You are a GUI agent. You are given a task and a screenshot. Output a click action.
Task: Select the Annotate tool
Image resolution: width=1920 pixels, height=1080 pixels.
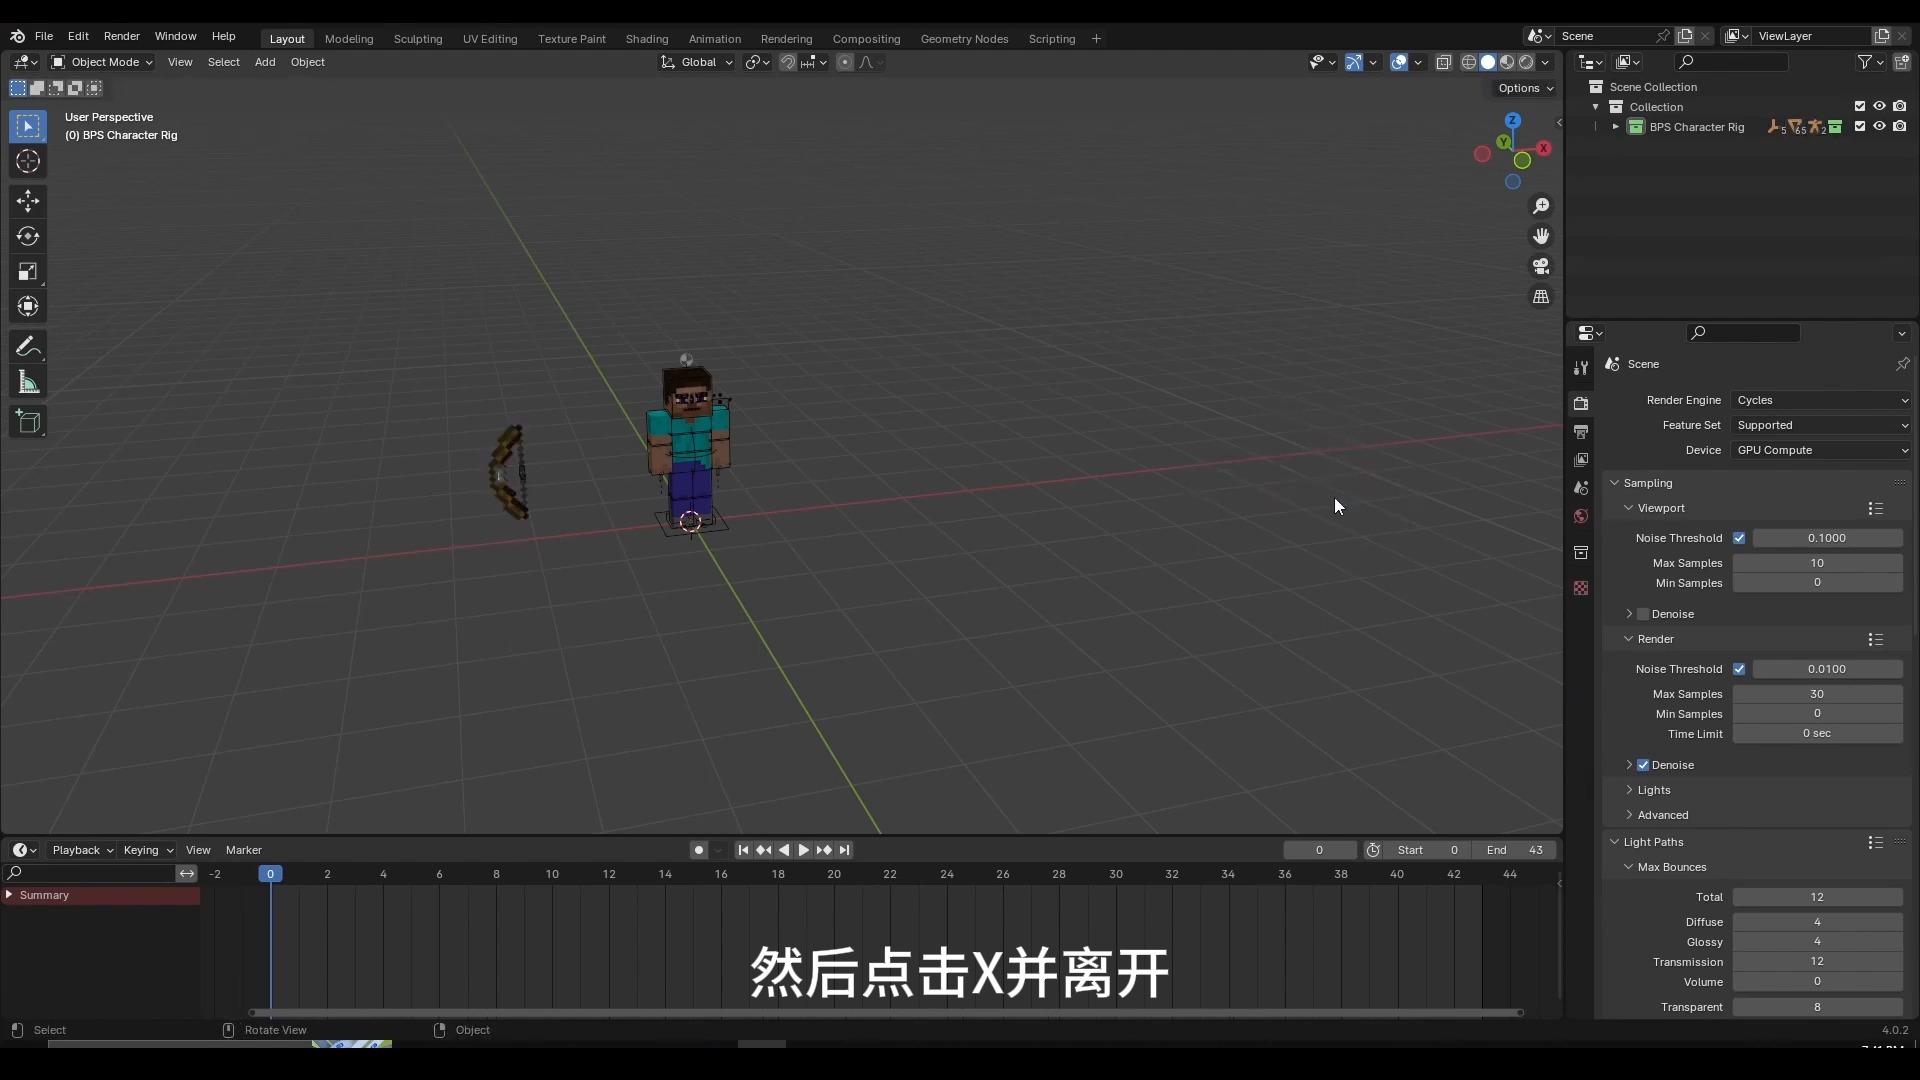point(27,347)
